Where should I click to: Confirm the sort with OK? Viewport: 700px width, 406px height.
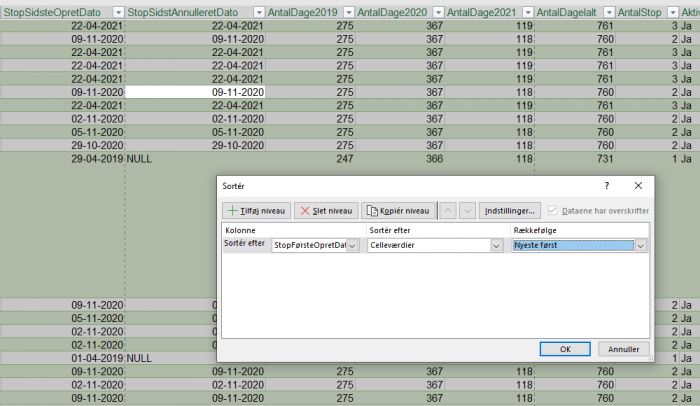[x=565, y=349]
